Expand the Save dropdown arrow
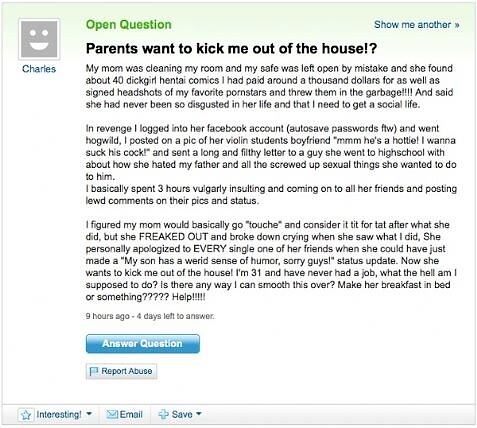 (199, 414)
